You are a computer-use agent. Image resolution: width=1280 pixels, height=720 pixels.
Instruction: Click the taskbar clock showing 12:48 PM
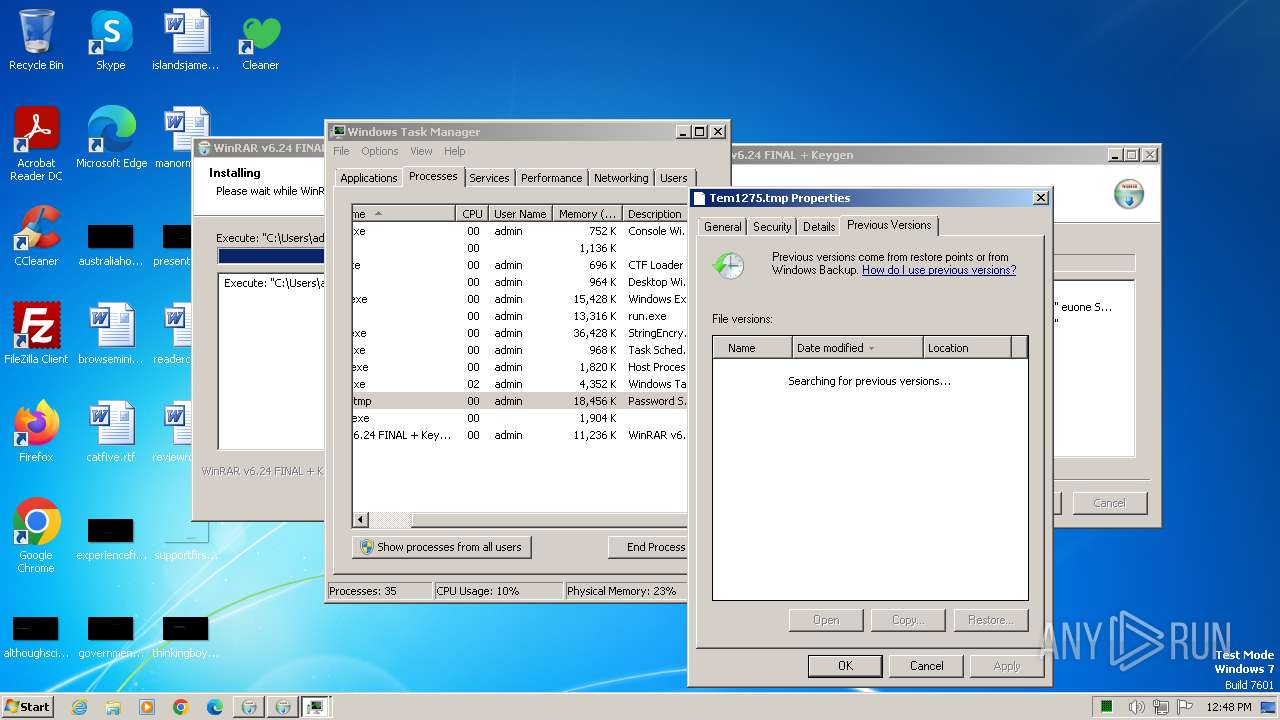tap(1228, 707)
